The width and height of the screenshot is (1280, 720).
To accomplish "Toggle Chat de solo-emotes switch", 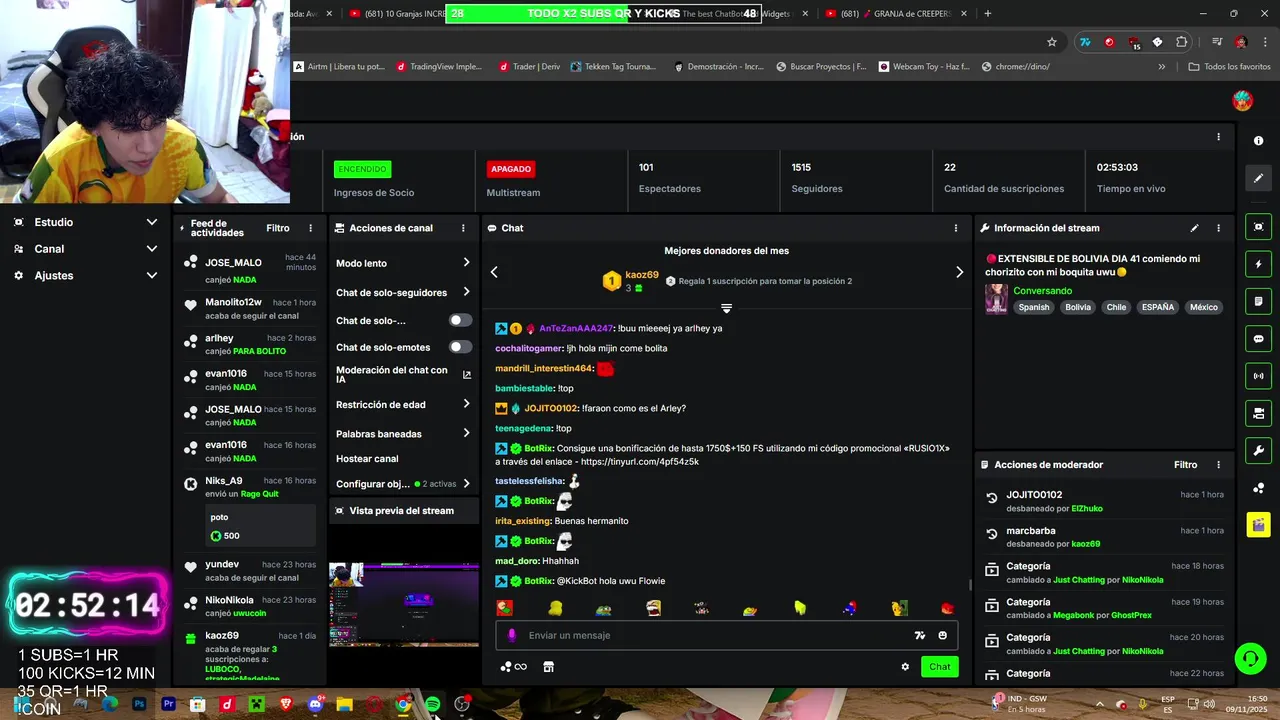I will (x=460, y=347).
